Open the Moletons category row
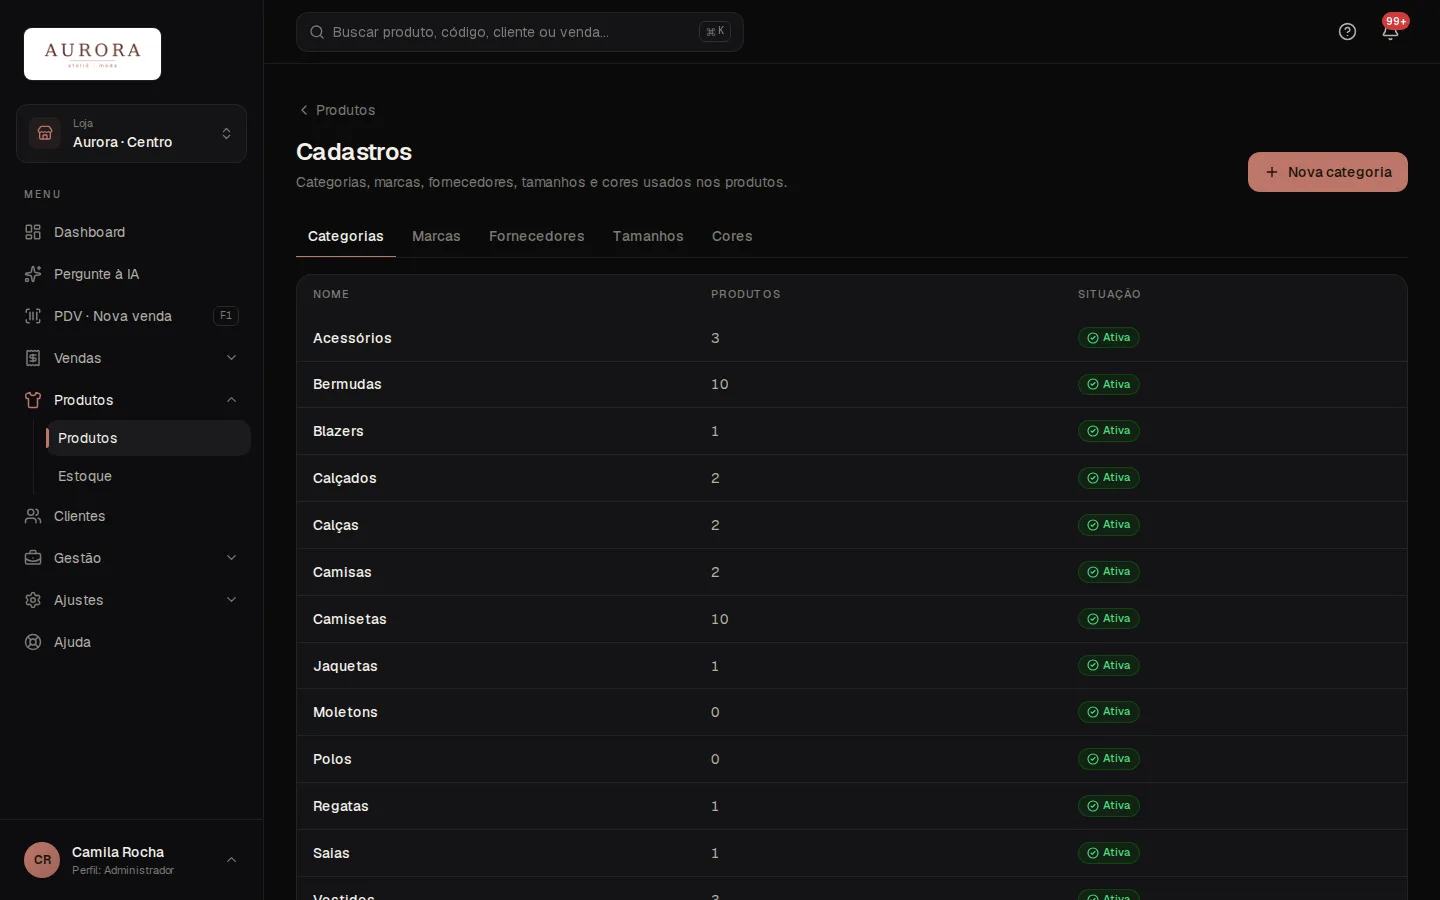This screenshot has height=900, width=1440. [x=852, y=712]
